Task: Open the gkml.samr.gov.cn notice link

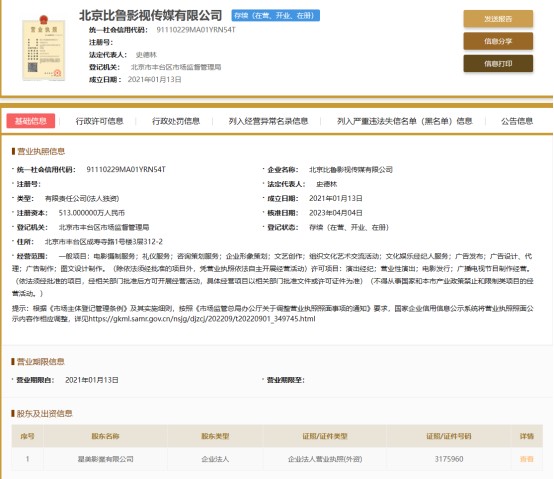Action: click(202, 319)
